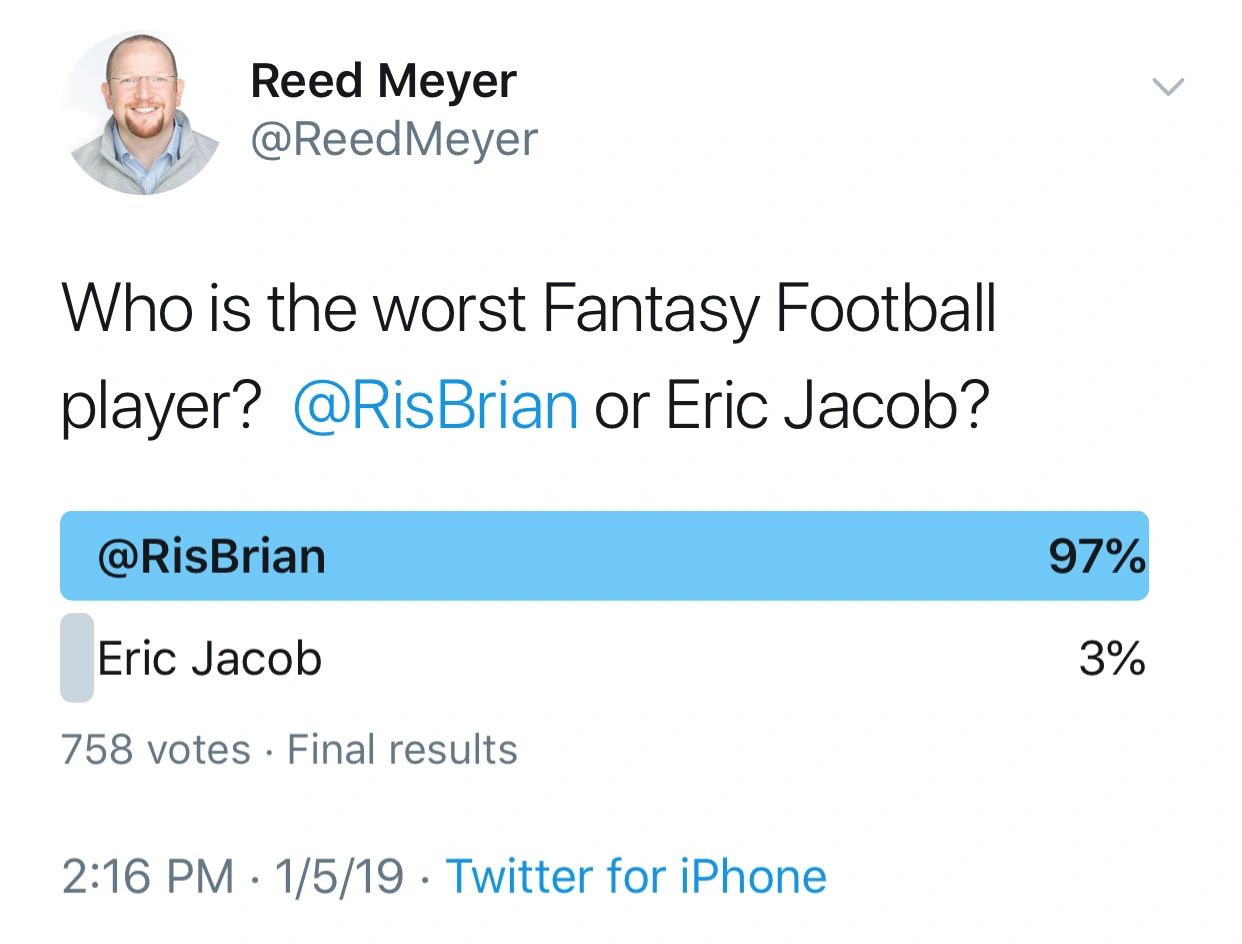Click the 3% poll result value
This screenshot has height=944, width=1242.
click(1112, 659)
